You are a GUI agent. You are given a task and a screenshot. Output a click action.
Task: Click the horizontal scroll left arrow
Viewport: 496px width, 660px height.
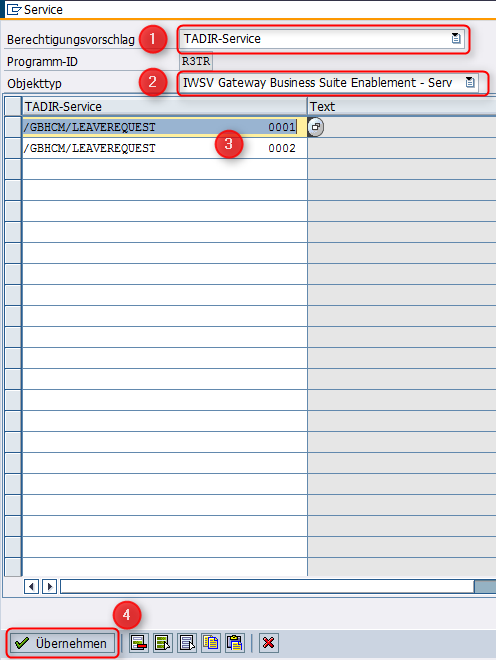tap(31, 586)
